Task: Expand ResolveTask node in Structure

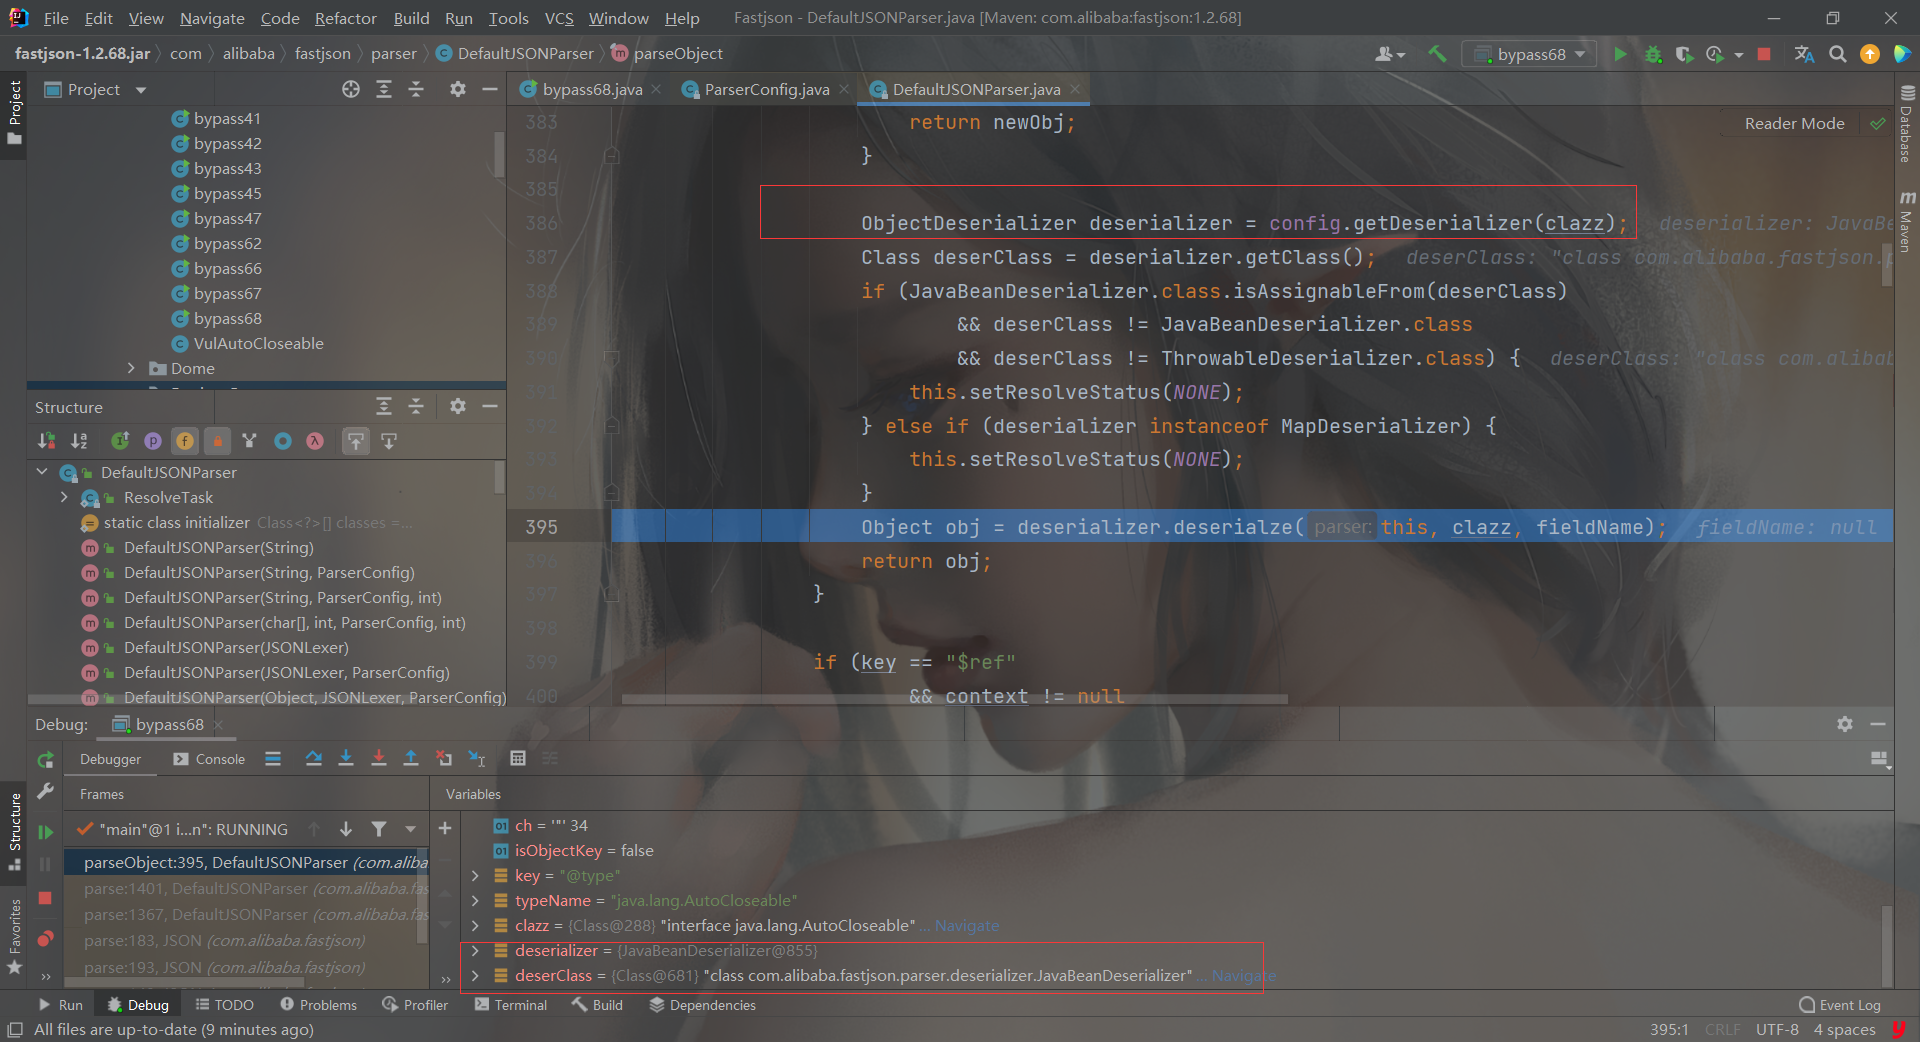Action: (x=65, y=497)
